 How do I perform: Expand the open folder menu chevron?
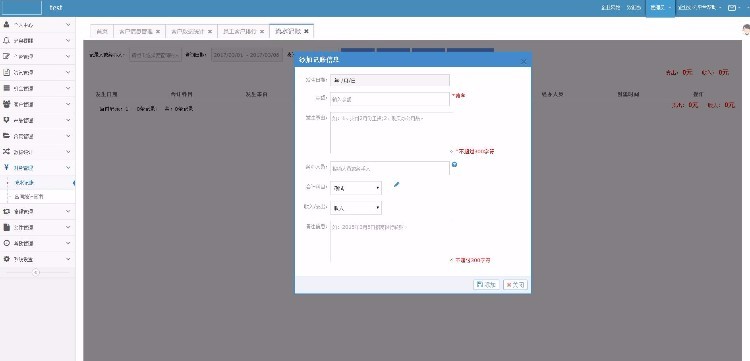pyautogui.click(x=68, y=136)
